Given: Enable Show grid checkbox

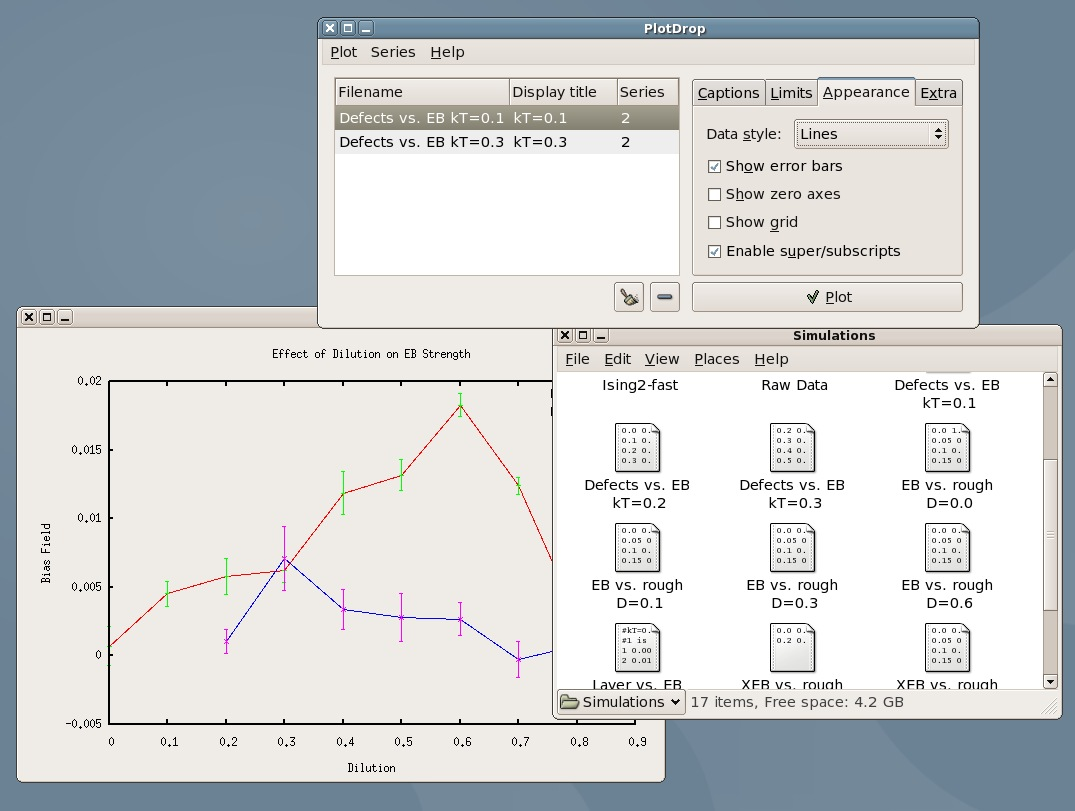Looking at the screenshot, I should tap(714, 223).
